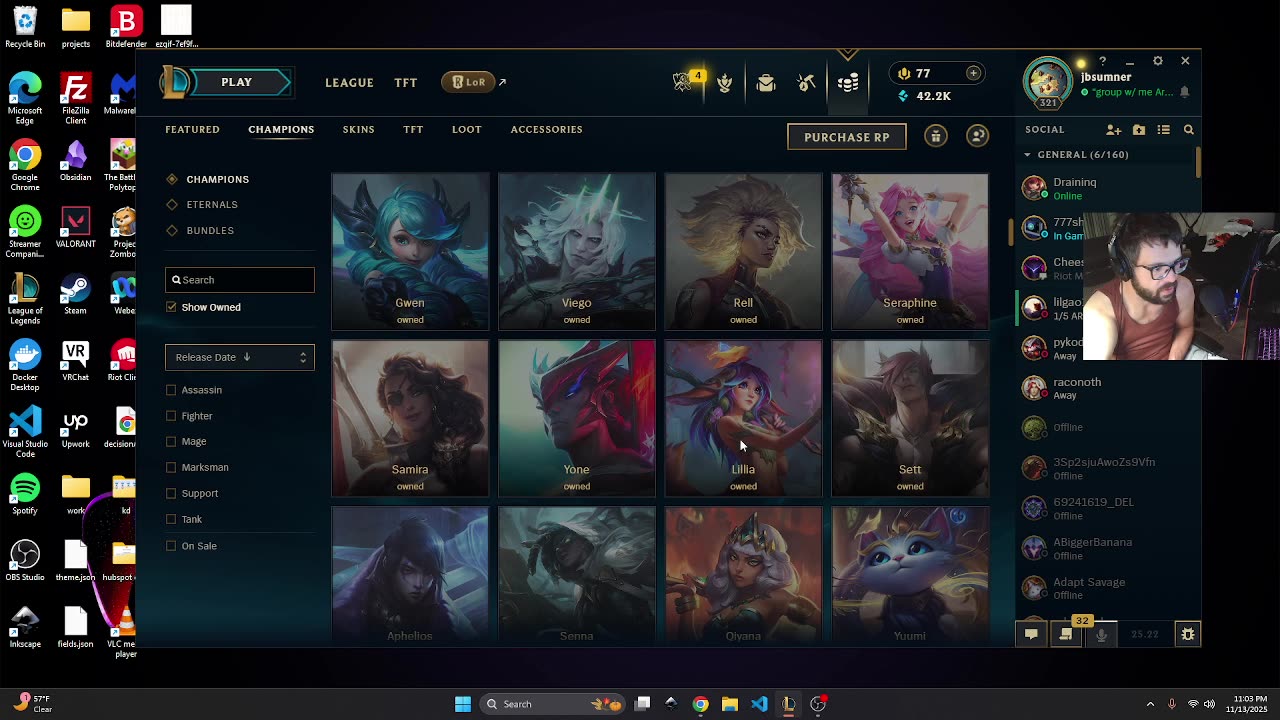The image size is (1280, 720).
Task: Open the friends list options icon
Action: (x=1164, y=130)
